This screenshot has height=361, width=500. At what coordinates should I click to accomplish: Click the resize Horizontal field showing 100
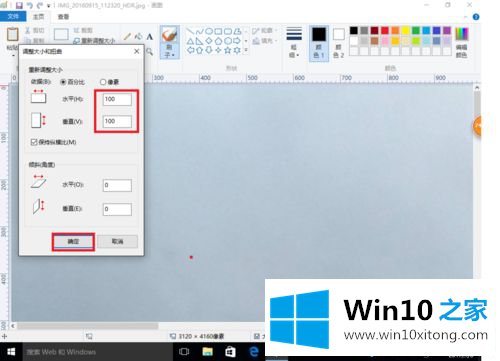117,99
